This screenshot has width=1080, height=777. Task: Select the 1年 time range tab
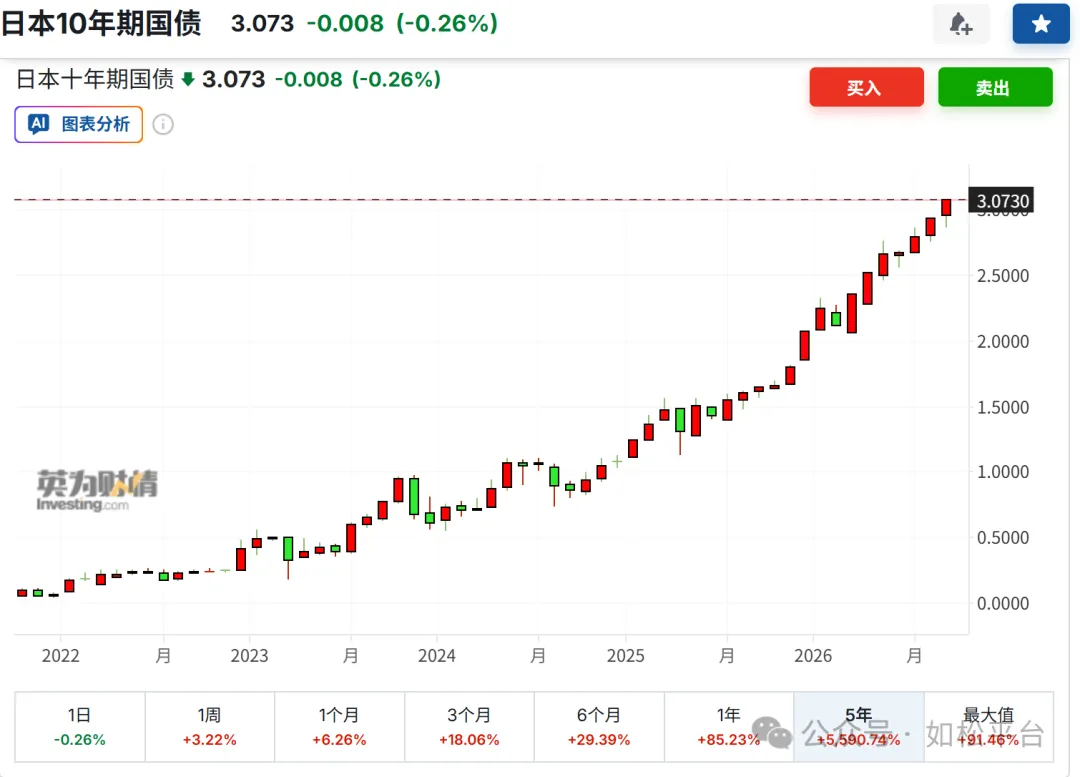pyautogui.click(x=729, y=727)
